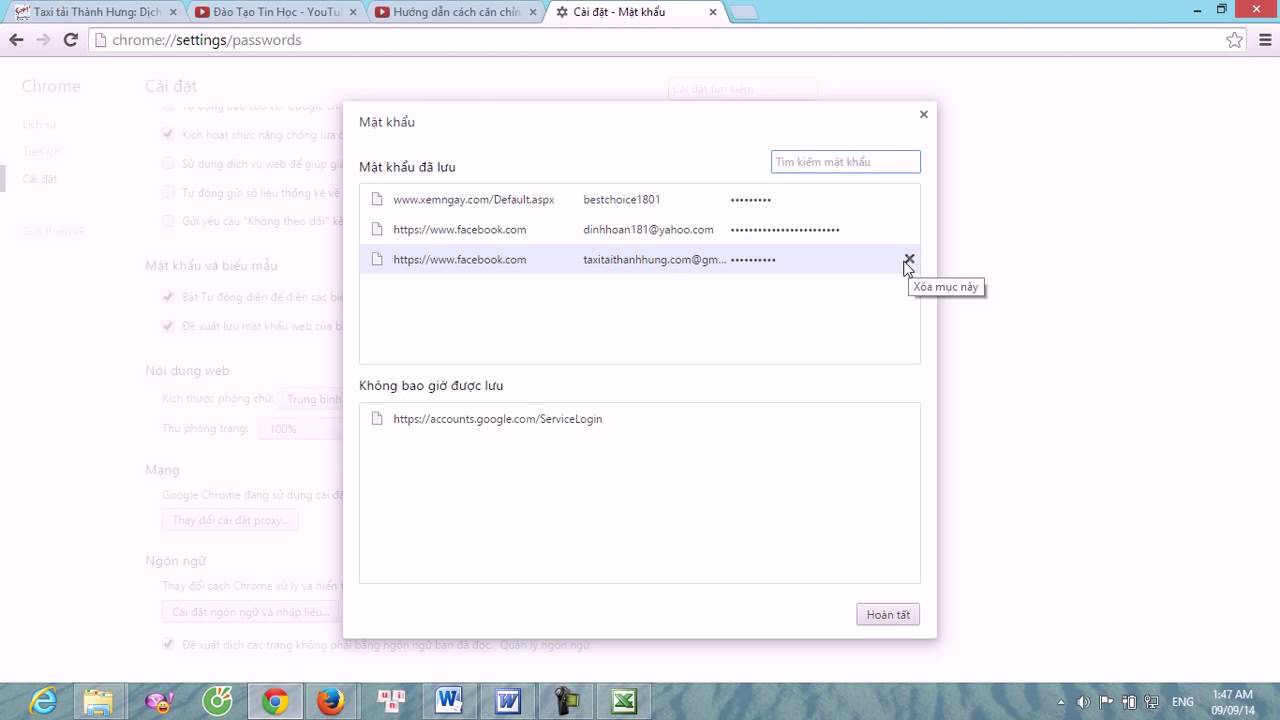Screen dimensions: 1280x720
Task: Toggle Đề xuất lưu mật khẩu web checkbox
Action: pos(169,326)
